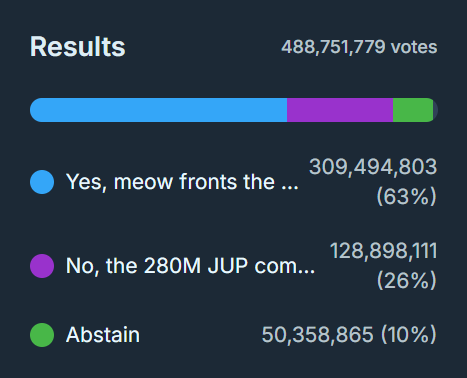Click the Results heading

pyautogui.click(x=78, y=47)
